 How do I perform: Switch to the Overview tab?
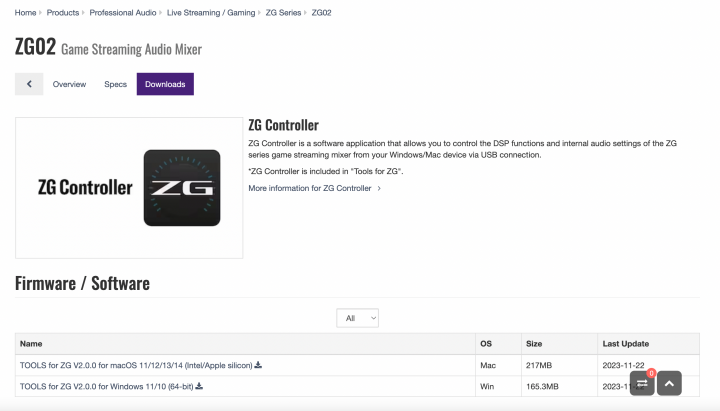pyautogui.click(x=69, y=84)
